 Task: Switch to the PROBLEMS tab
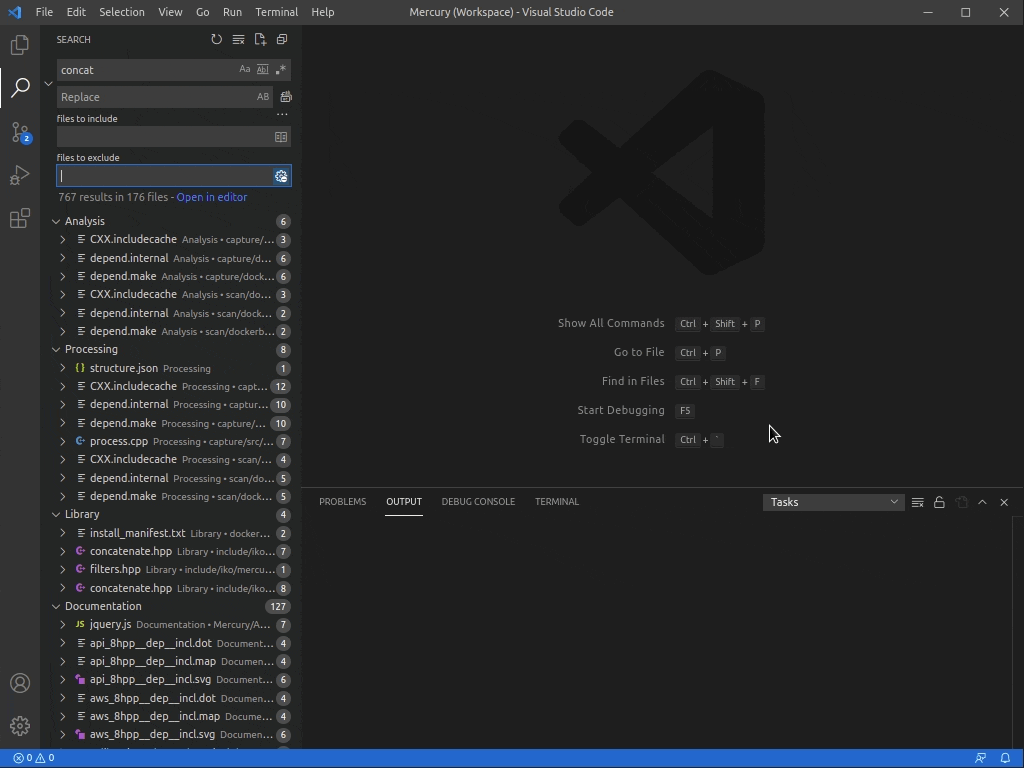pyautogui.click(x=343, y=501)
